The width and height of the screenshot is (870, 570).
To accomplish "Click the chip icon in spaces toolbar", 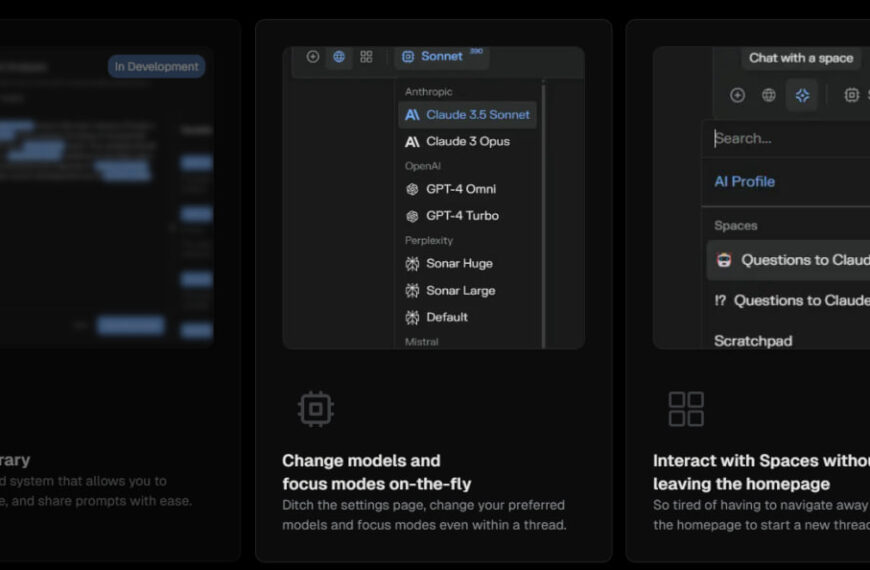I will (851, 95).
